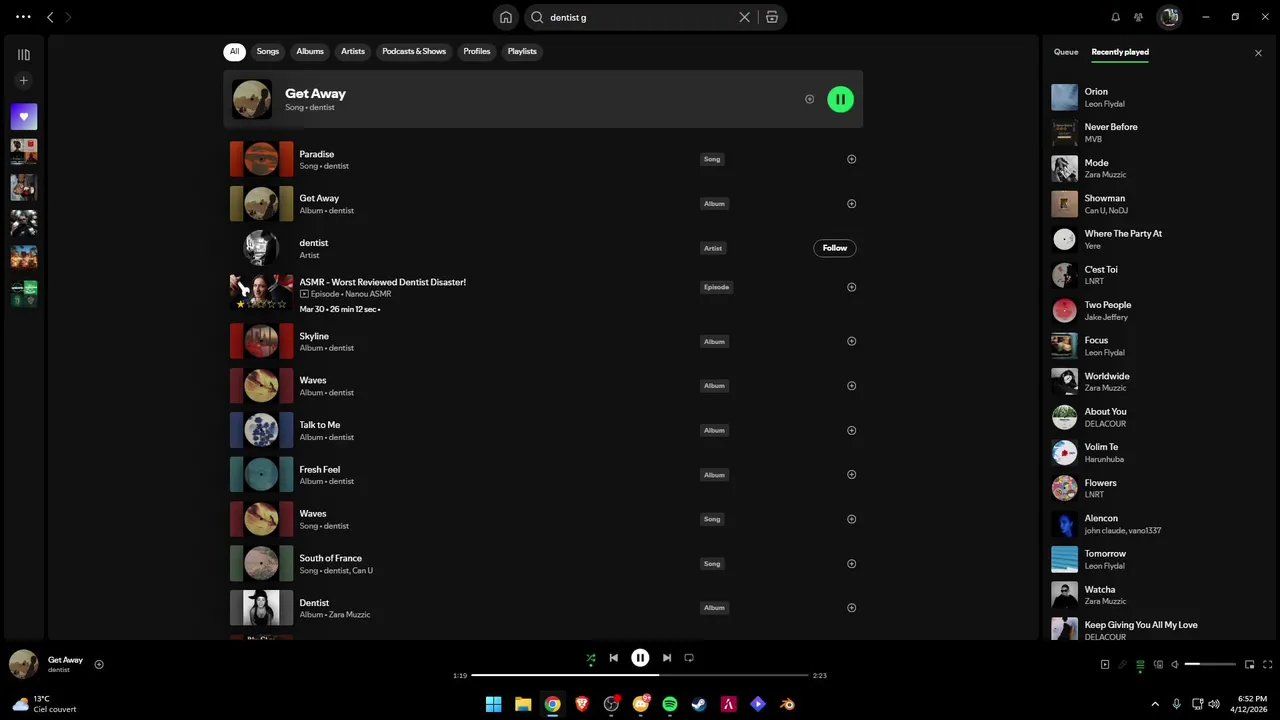Open the Dentist album by Zara Muzzic
The height and width of the screenshot is (720, 1280).
543,608
